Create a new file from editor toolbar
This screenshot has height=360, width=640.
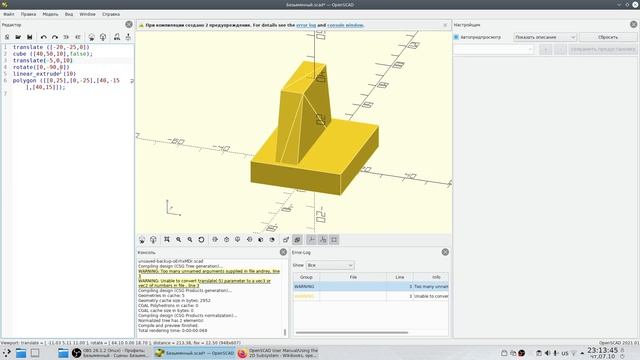click(7, 37)
